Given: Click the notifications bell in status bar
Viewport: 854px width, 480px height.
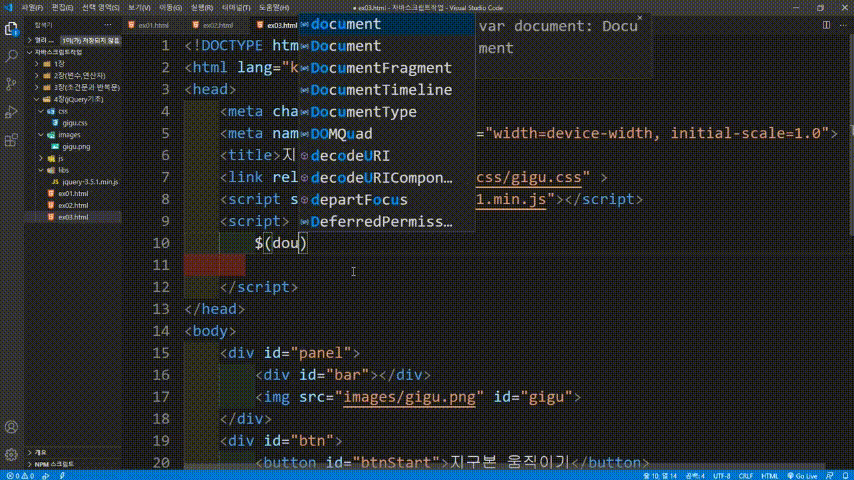Looking at the screenshot, I should 845,476.
